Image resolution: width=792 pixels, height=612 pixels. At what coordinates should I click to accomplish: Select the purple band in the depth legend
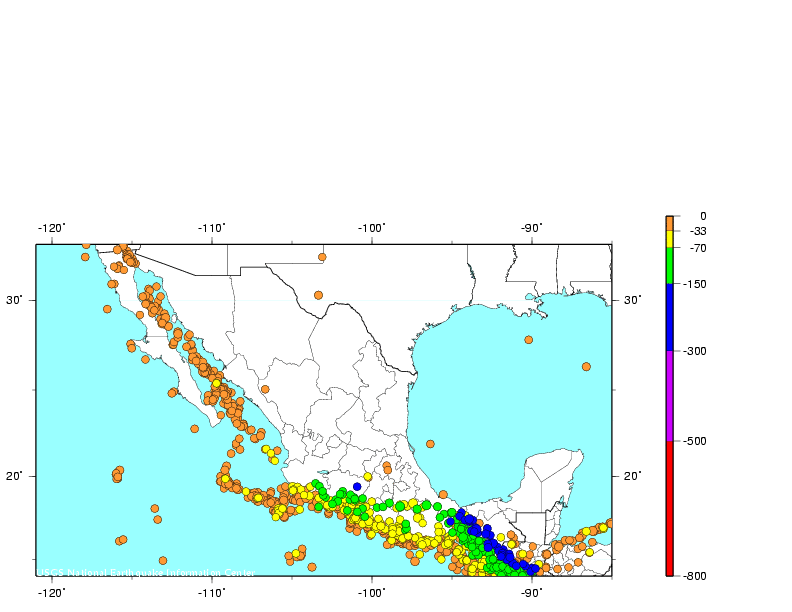click(669, 395)
